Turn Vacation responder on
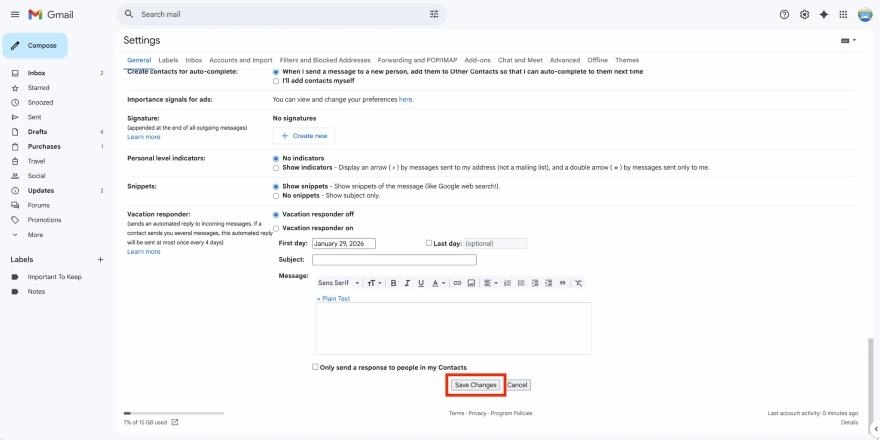Image resolution: width=880 pixels, height=440 pixels. point(276,228)
